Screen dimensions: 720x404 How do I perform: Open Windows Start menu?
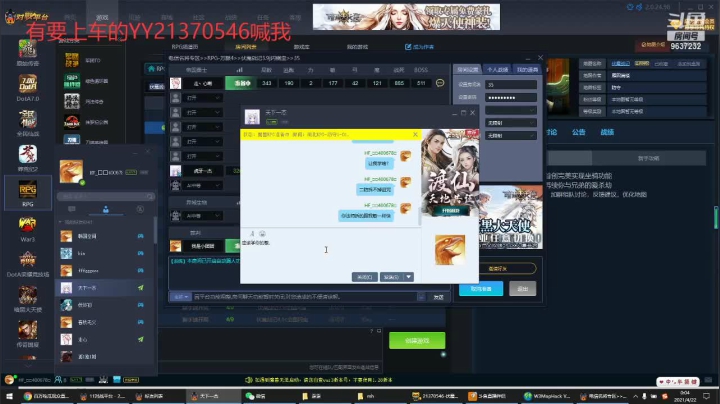9,396
